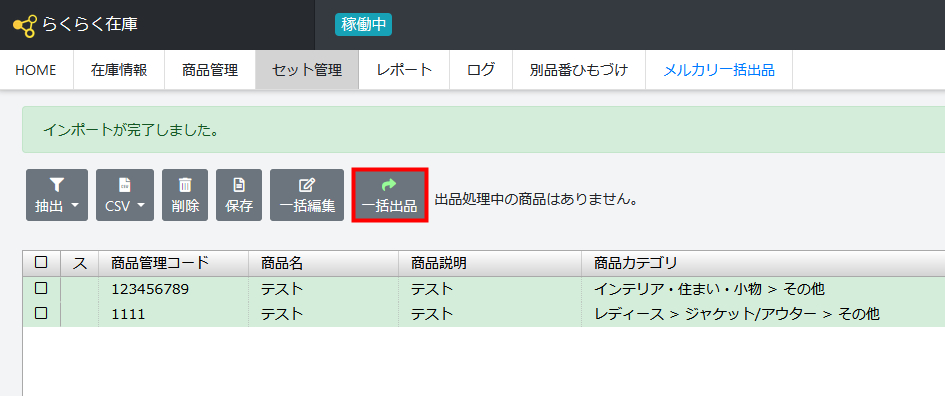This screenshot has width=945, height=396.
Task: Click the 商品説明 column header
Action: [490, 263]
